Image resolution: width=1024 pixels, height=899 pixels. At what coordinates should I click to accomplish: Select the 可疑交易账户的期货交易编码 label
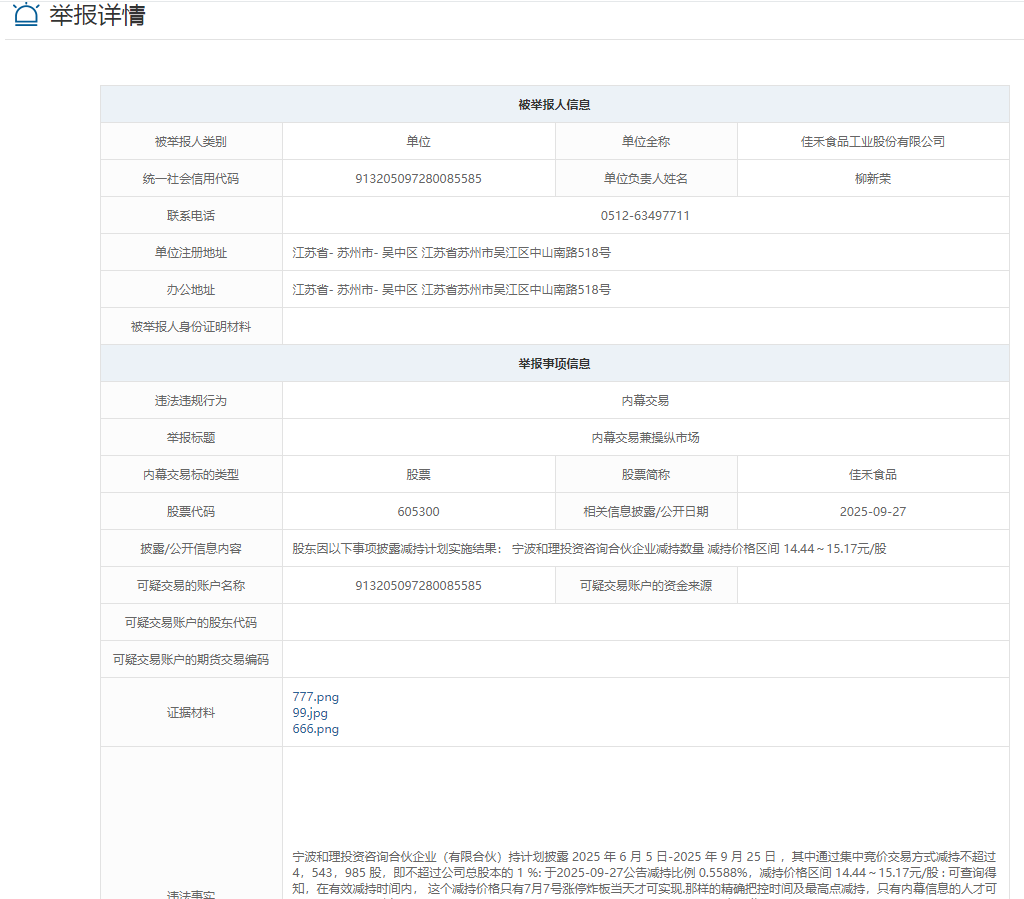191,660
